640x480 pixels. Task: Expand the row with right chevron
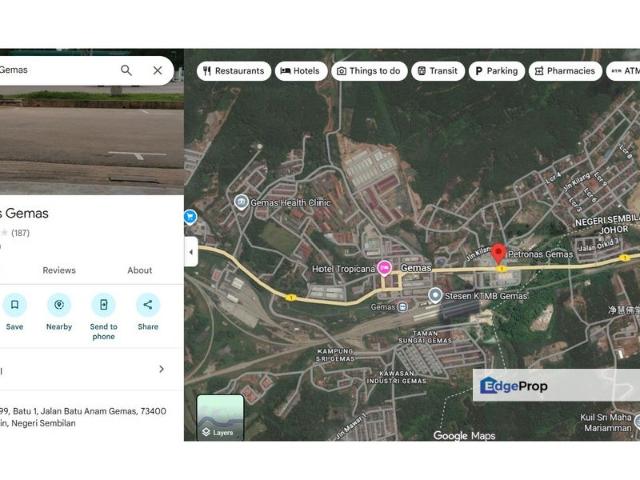pyautogui.click(x=161, y=369)
